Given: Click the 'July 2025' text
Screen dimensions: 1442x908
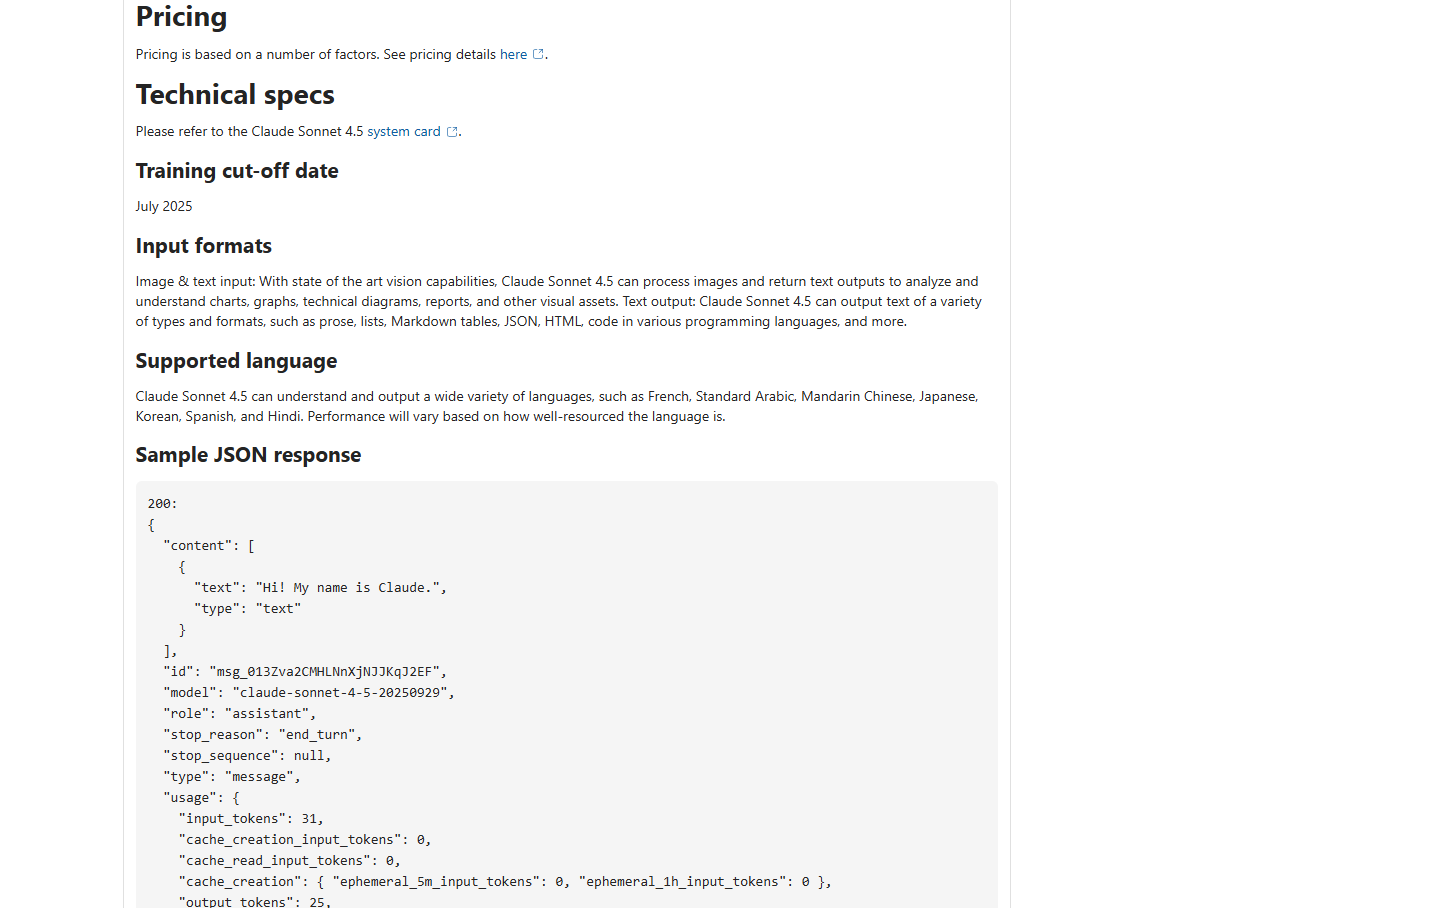Looking at the screenshot, I should [164, 207].
